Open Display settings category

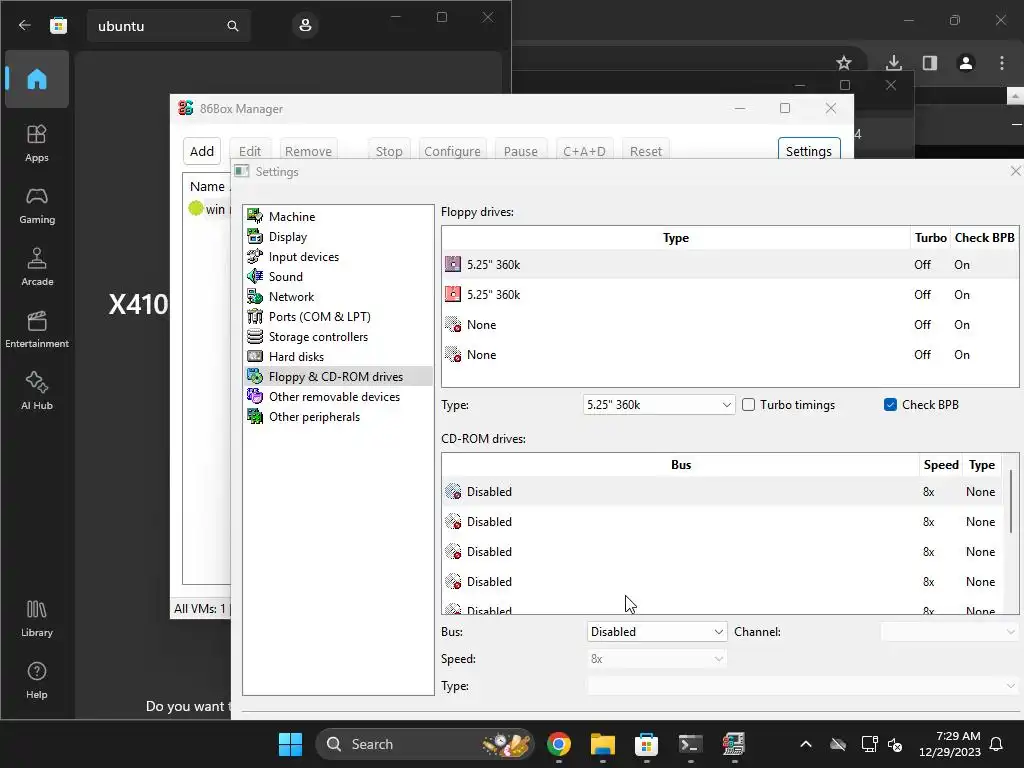coord(338,236)
